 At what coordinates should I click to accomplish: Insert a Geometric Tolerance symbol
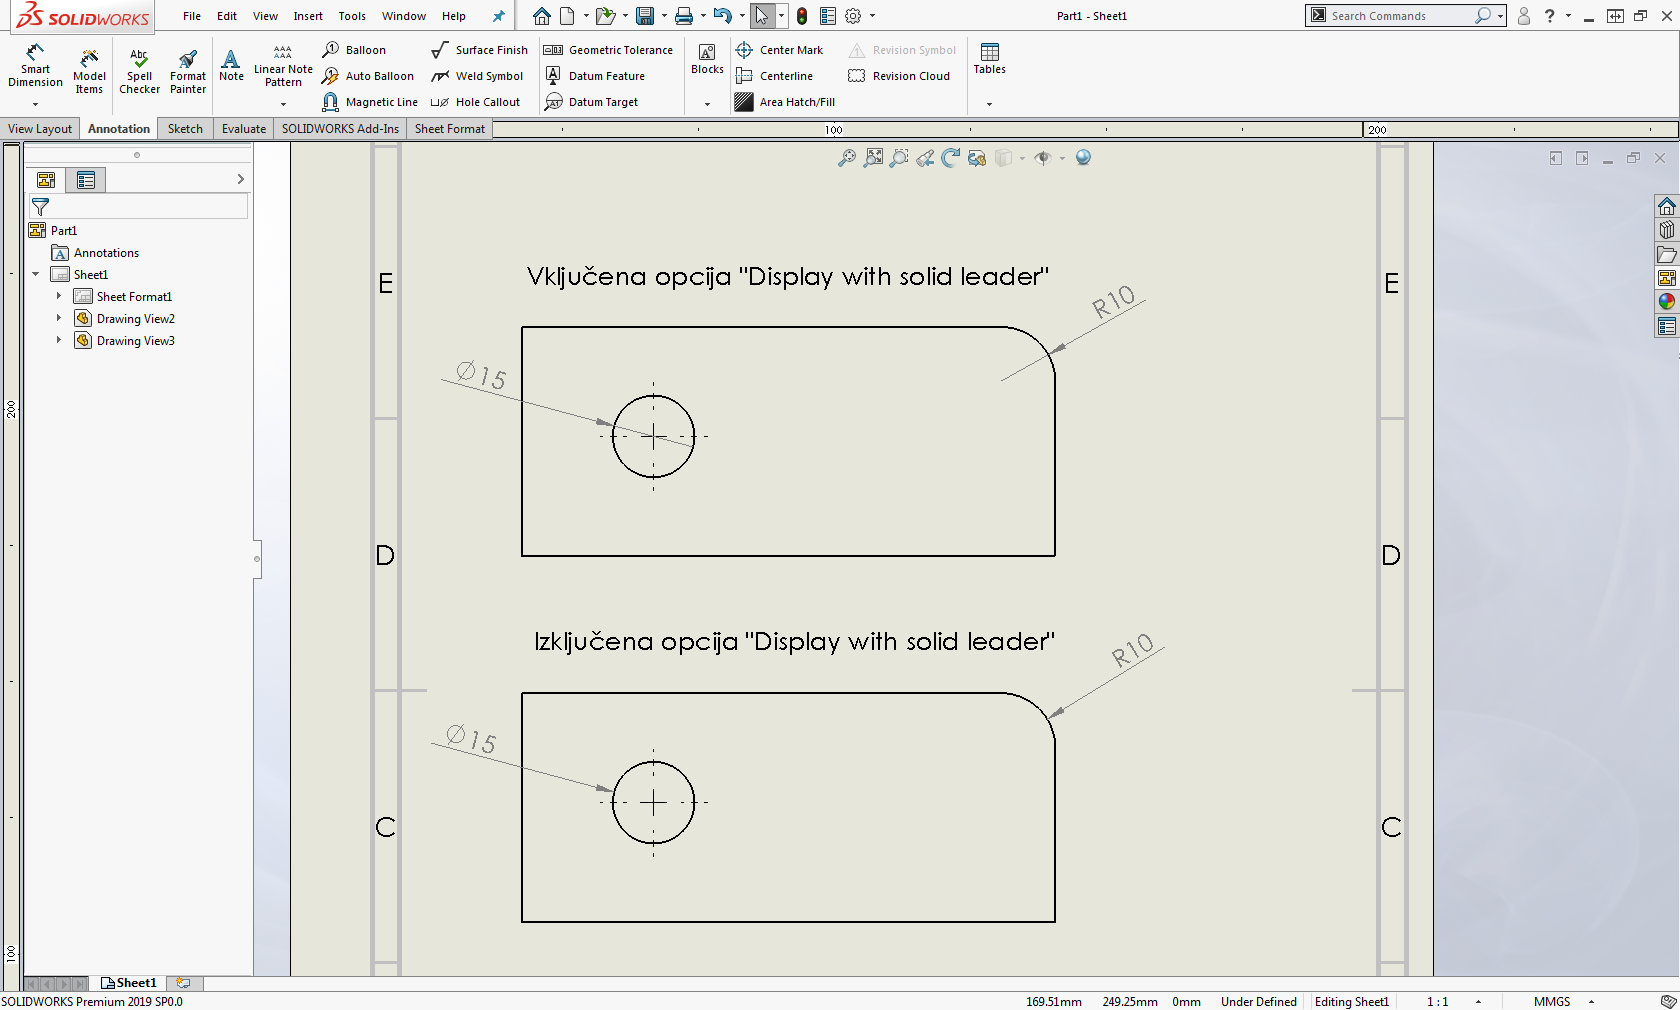pyautogui.click(x=608, y=50)
